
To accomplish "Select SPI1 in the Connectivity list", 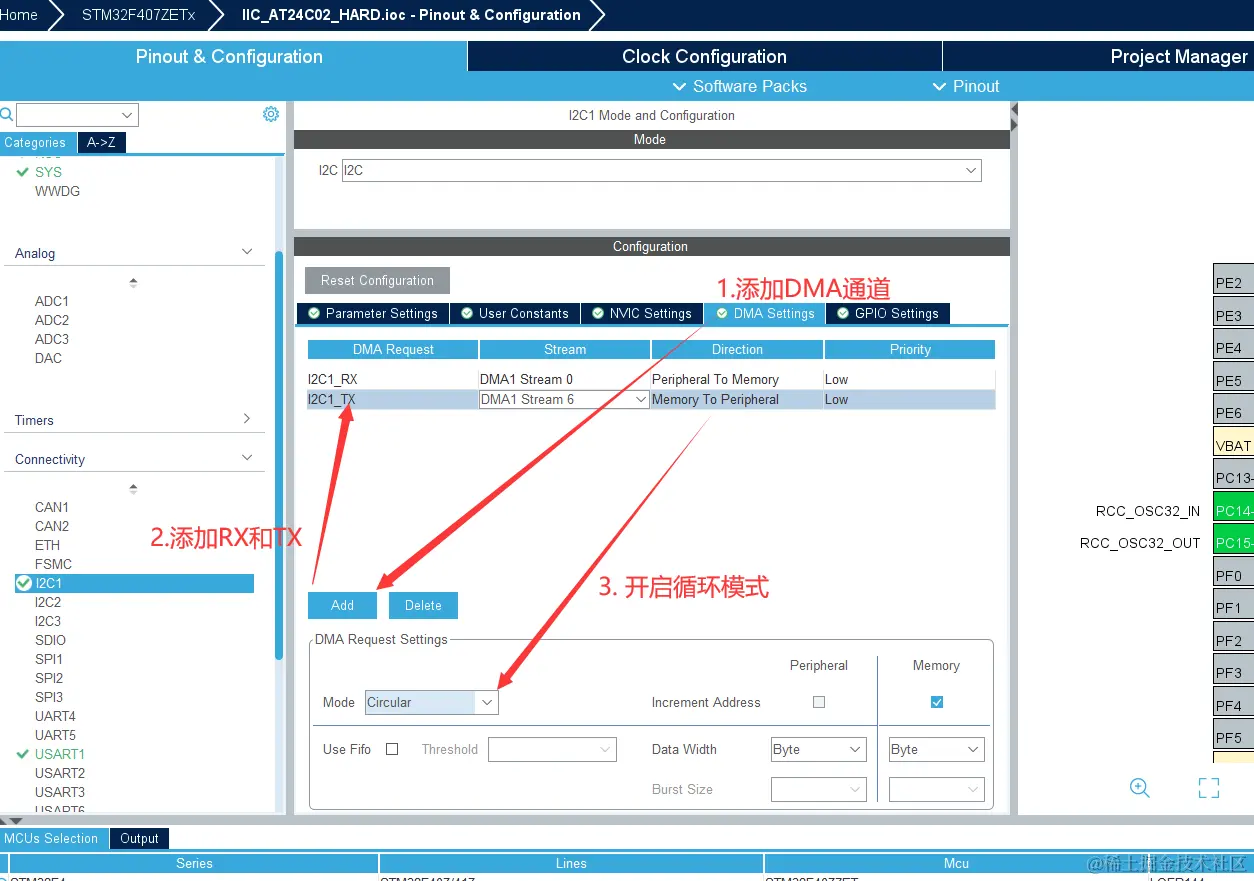I will tap(49, 659).
